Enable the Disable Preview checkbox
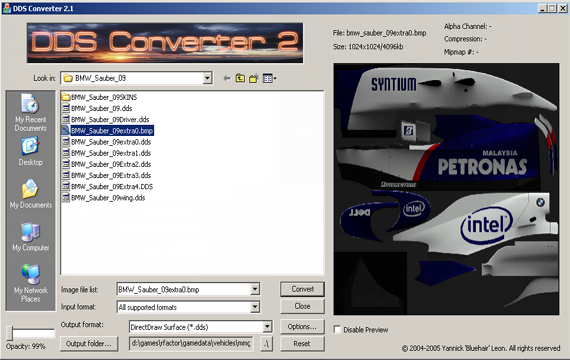This screenshot has width=570, height=360. [x=337, y=329]
